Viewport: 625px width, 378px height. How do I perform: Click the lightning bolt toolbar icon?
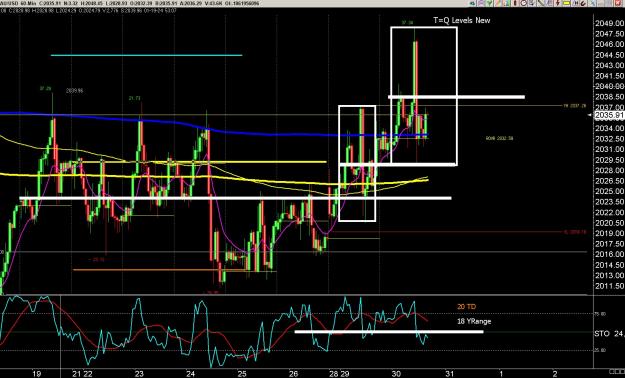[x=558, y=3]
